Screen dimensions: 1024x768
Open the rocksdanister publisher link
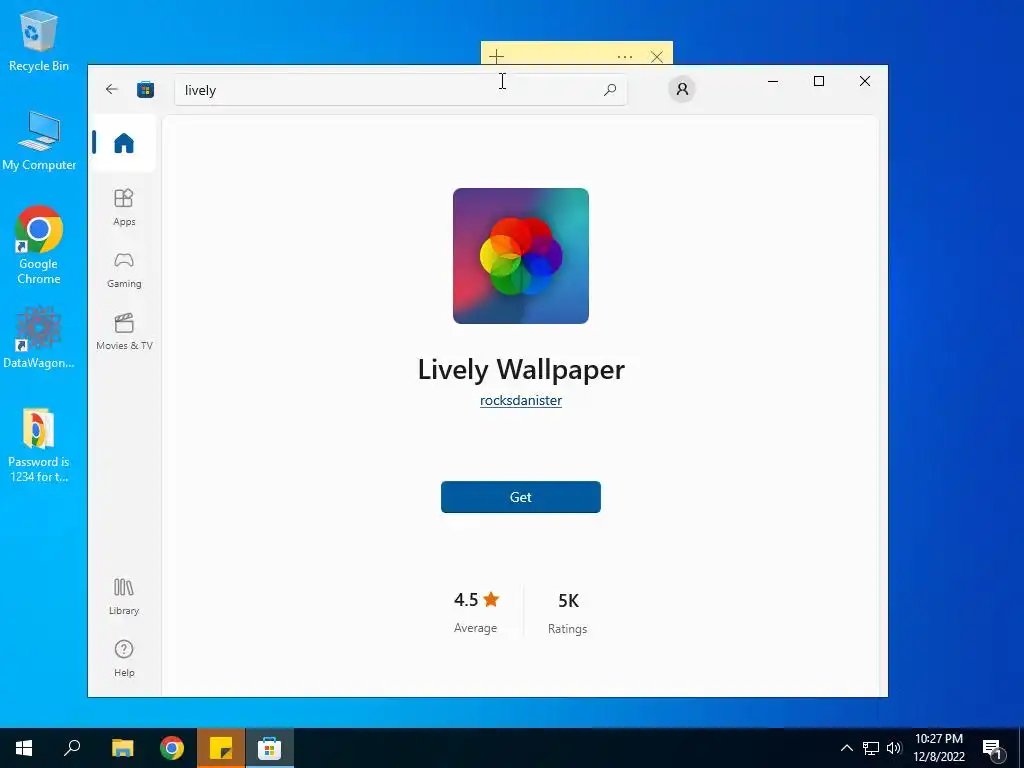[x=520, y=400]
